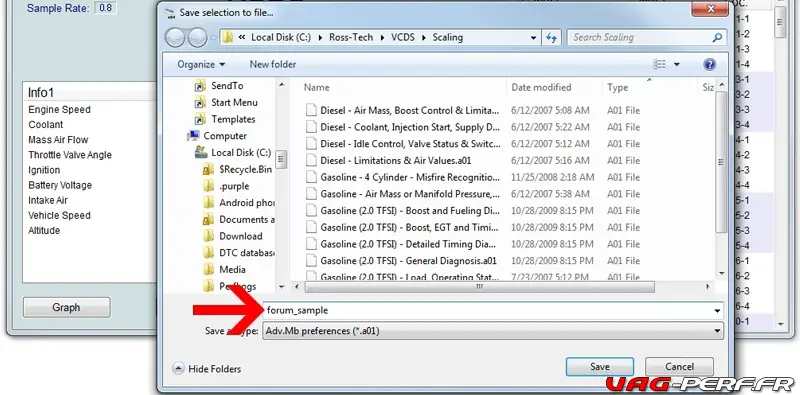Image resolution: width=800 pixels, height=395 pixels.
Task: Click the New folder button
Action: tap(272, 64)
